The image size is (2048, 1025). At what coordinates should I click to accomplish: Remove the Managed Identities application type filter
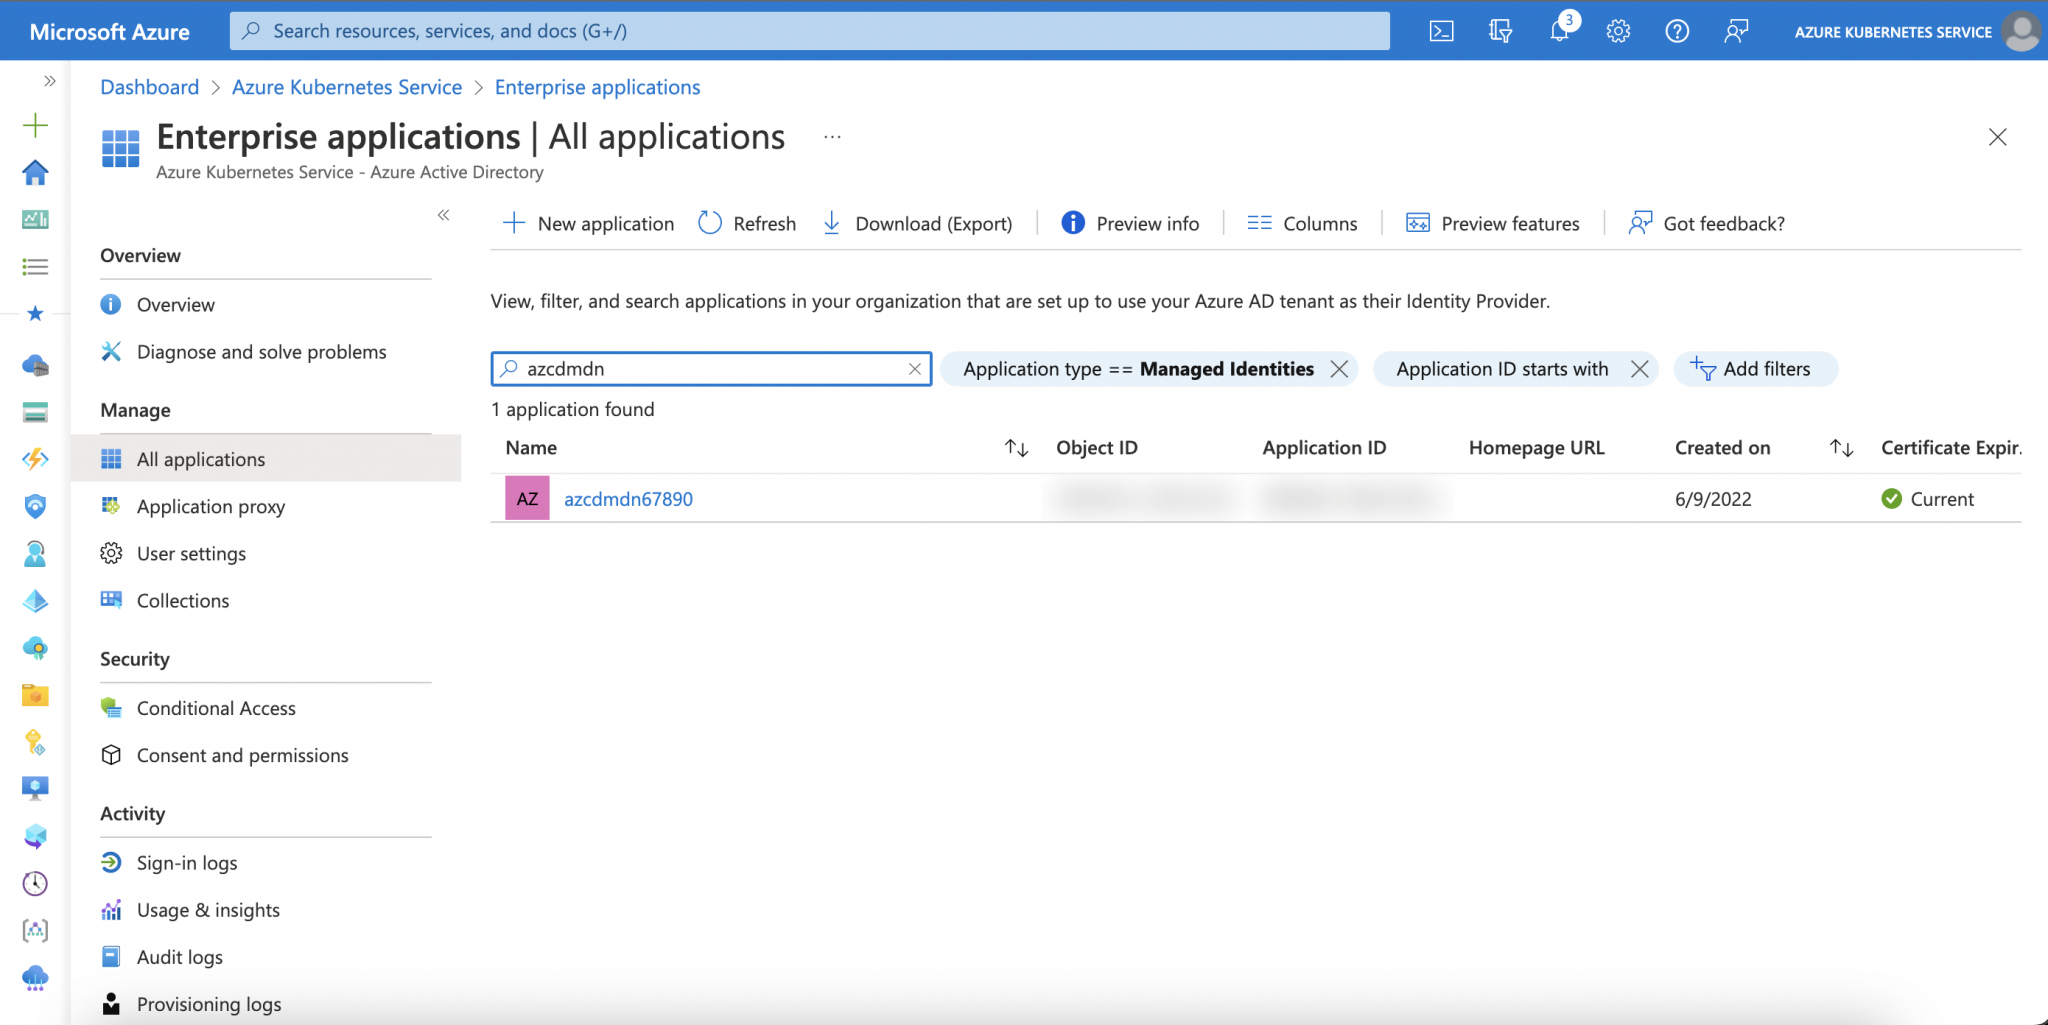(1339, 368)
